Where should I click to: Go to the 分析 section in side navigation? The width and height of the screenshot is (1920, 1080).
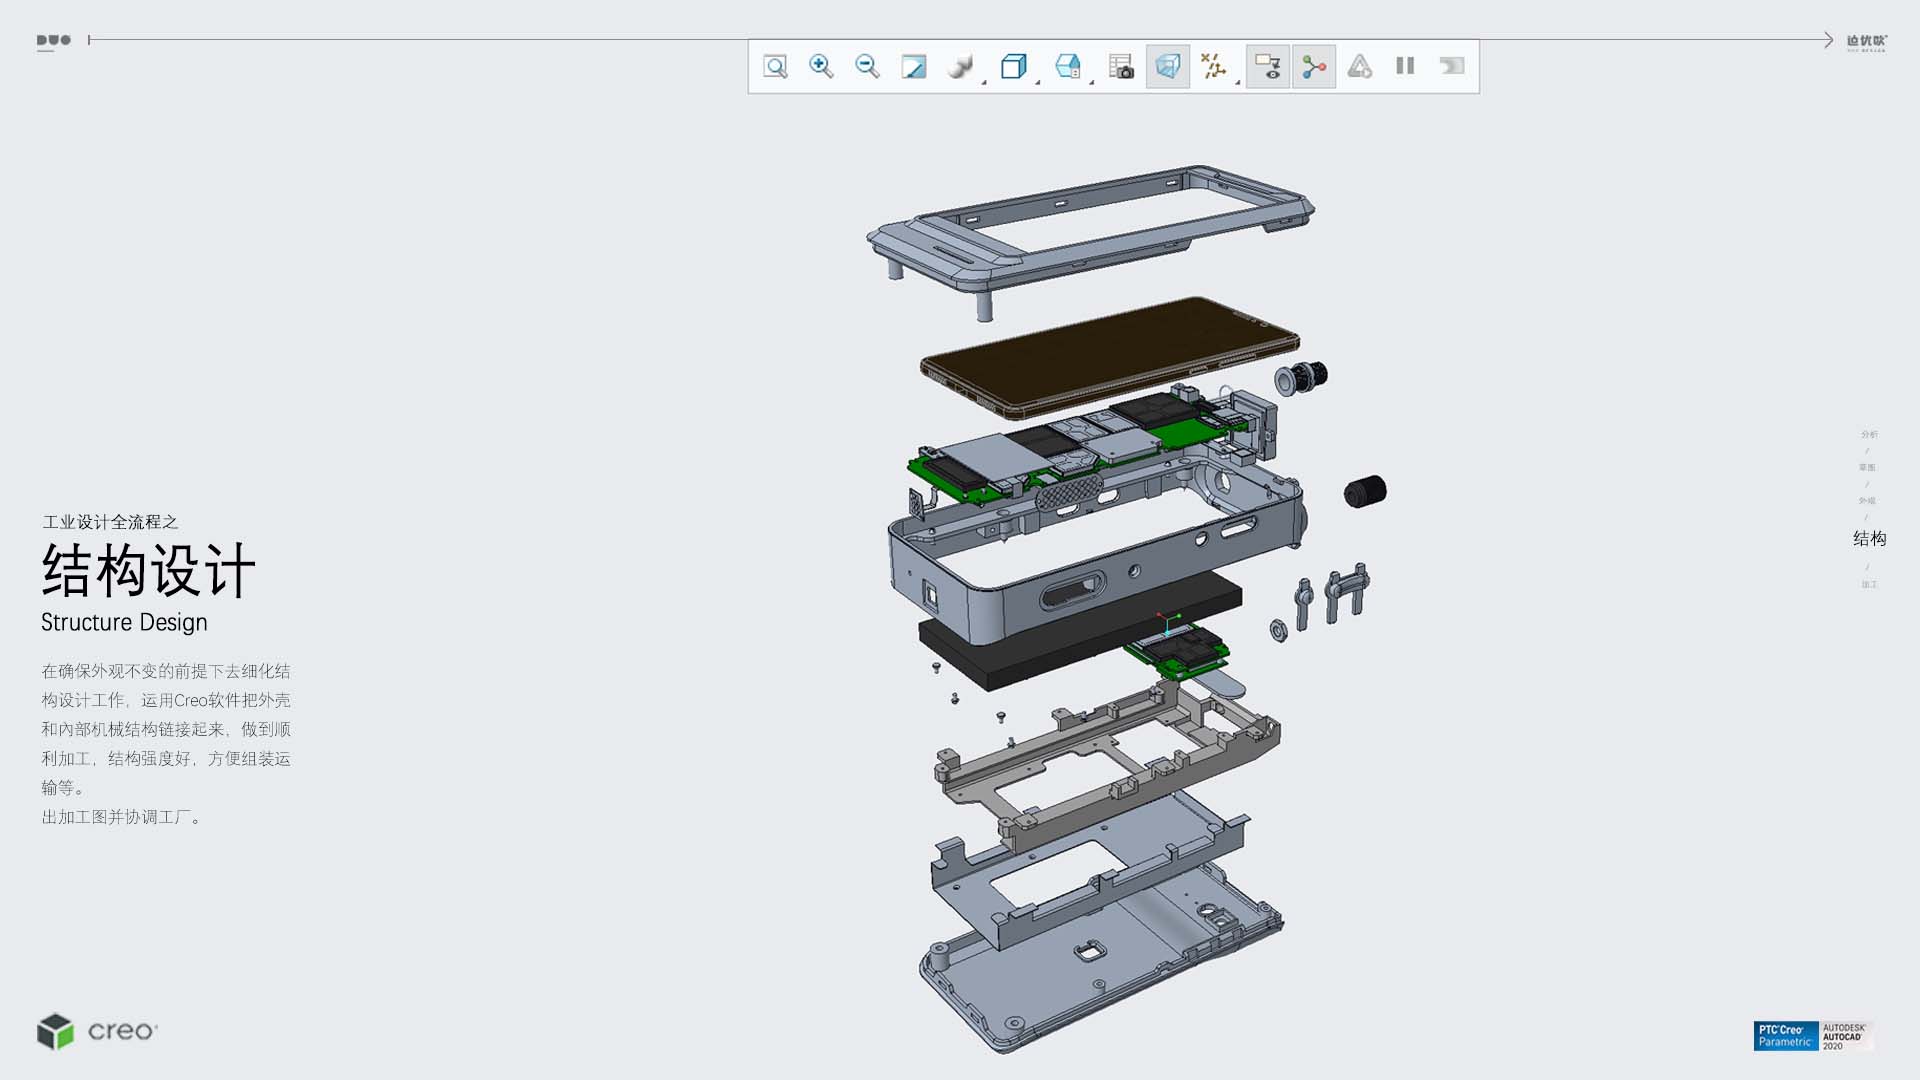tap(1869, 434)
